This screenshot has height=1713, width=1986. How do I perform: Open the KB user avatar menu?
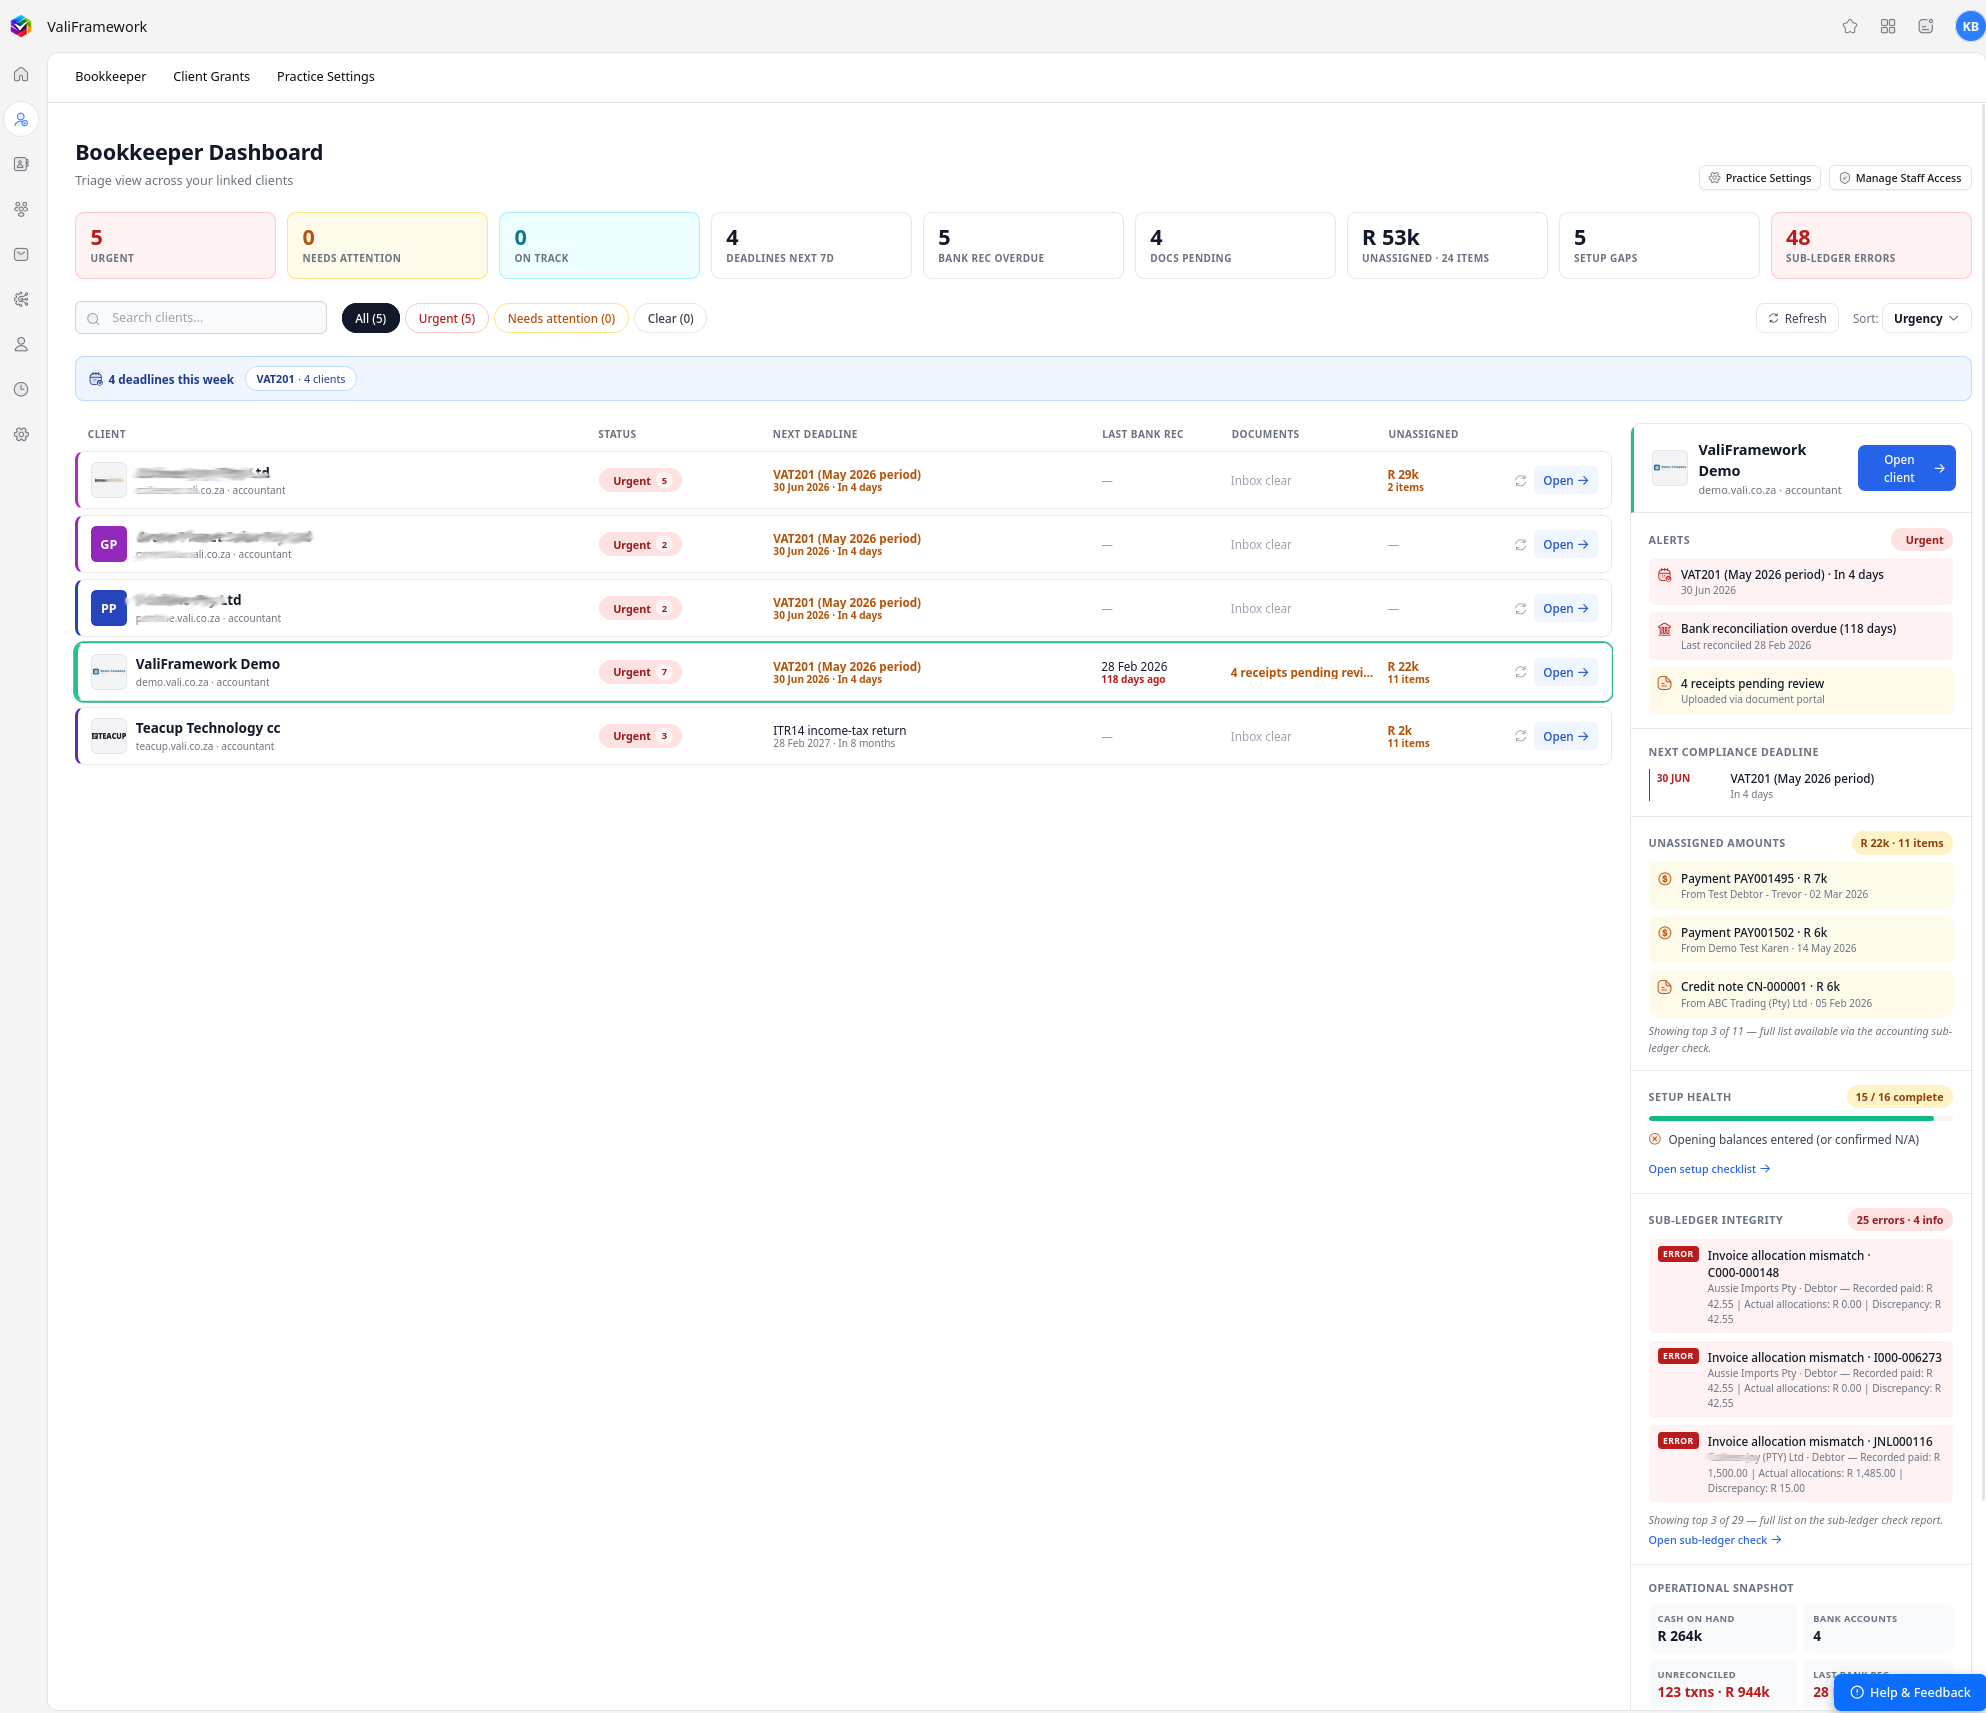pos(1970,27)
